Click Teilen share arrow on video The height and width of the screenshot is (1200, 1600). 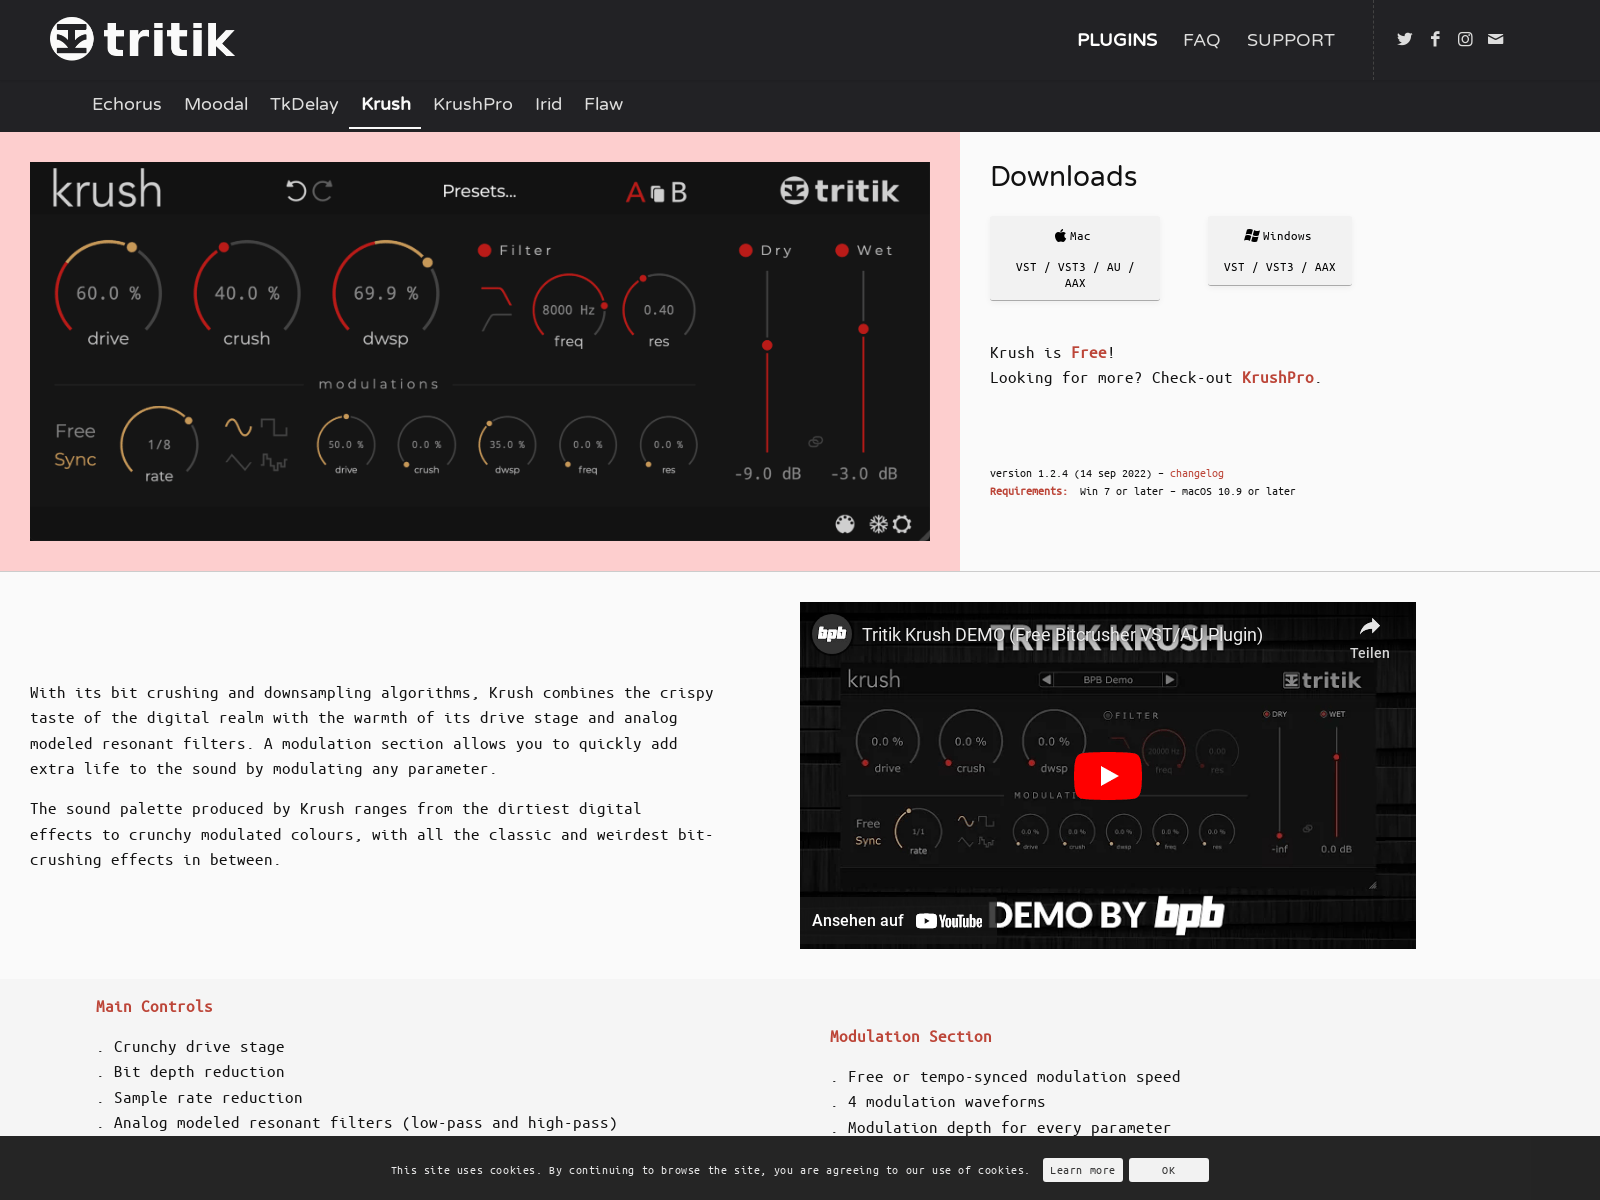(1370, 627)
